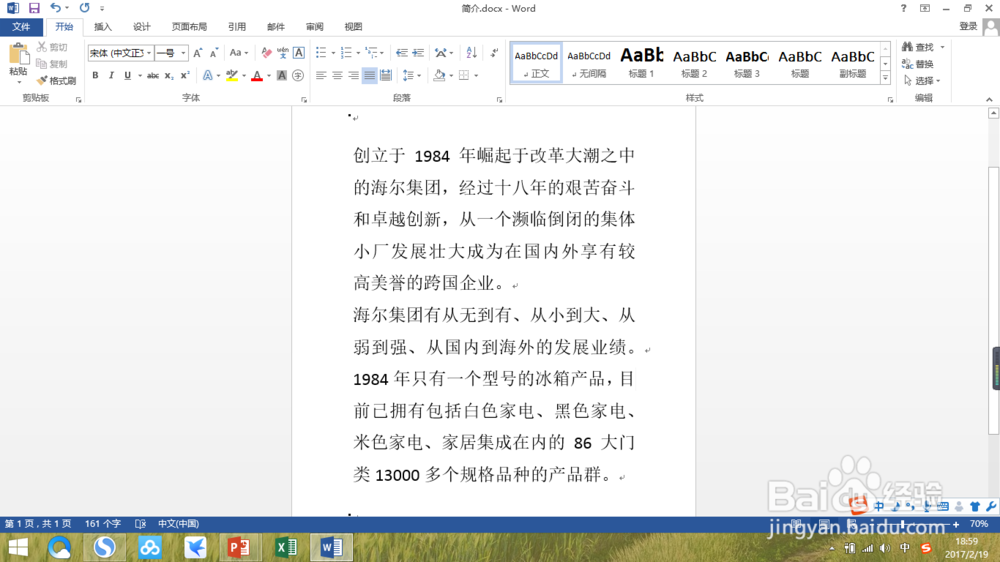1000x562 pixels.
Task: Apply yellow text highlight color
Action: point(232,75)
